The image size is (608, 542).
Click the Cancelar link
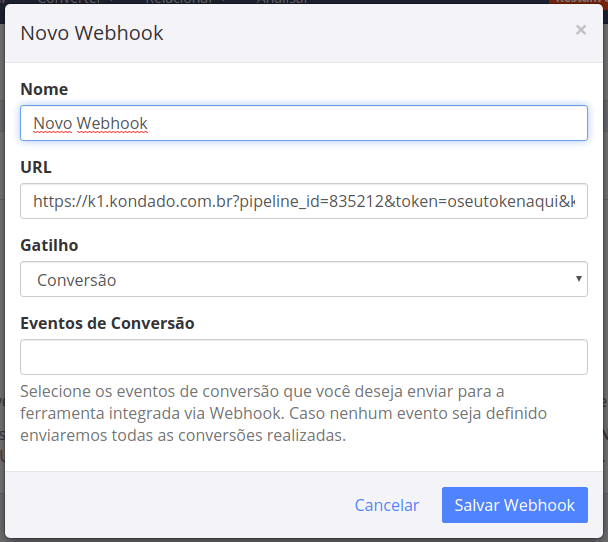tap(386, 505)
